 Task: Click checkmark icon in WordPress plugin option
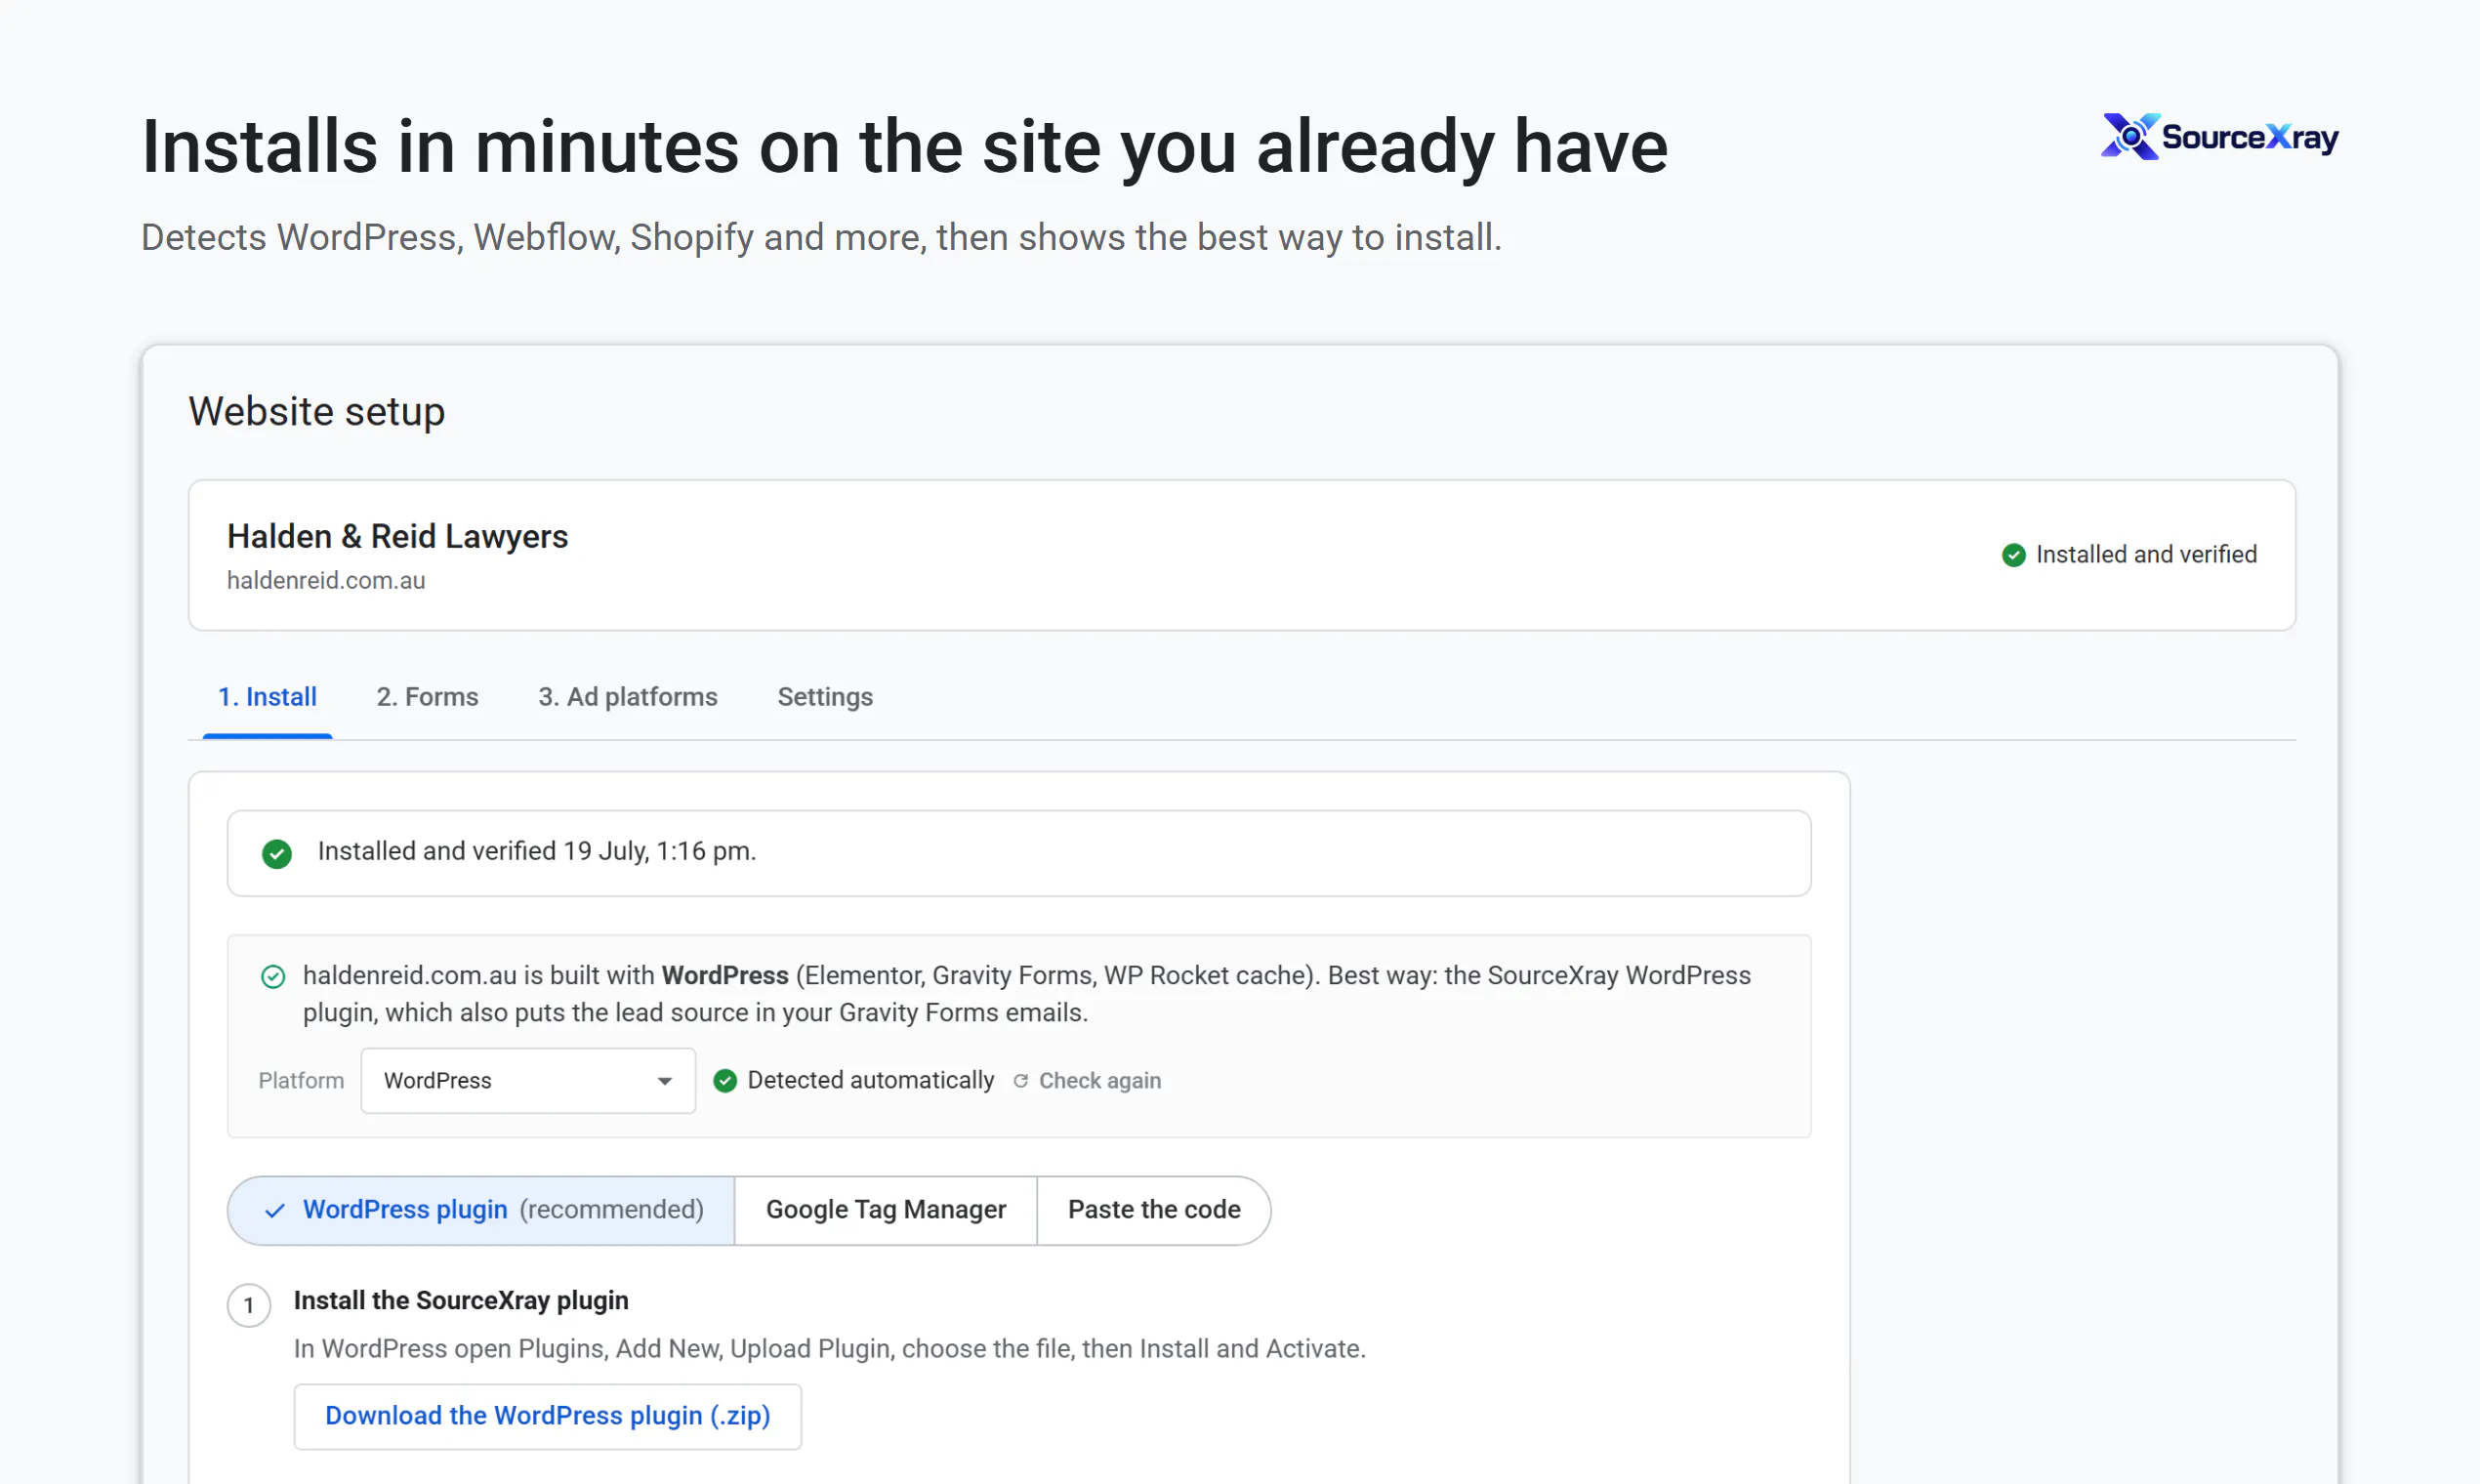pos(275,1210)
